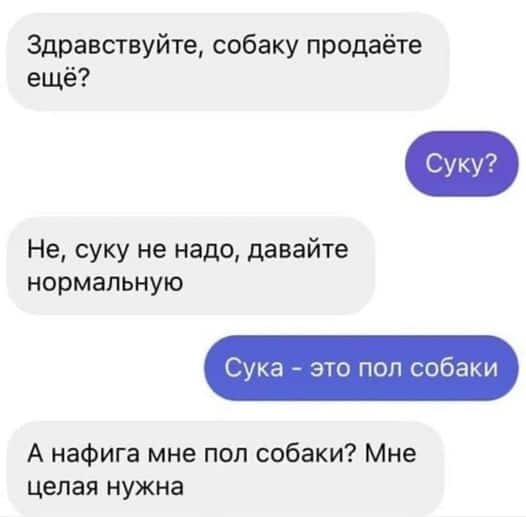Click the word 'нормальную' in gray bubble
The height and width of the screenshot is (517, 526).
point(105,282)
